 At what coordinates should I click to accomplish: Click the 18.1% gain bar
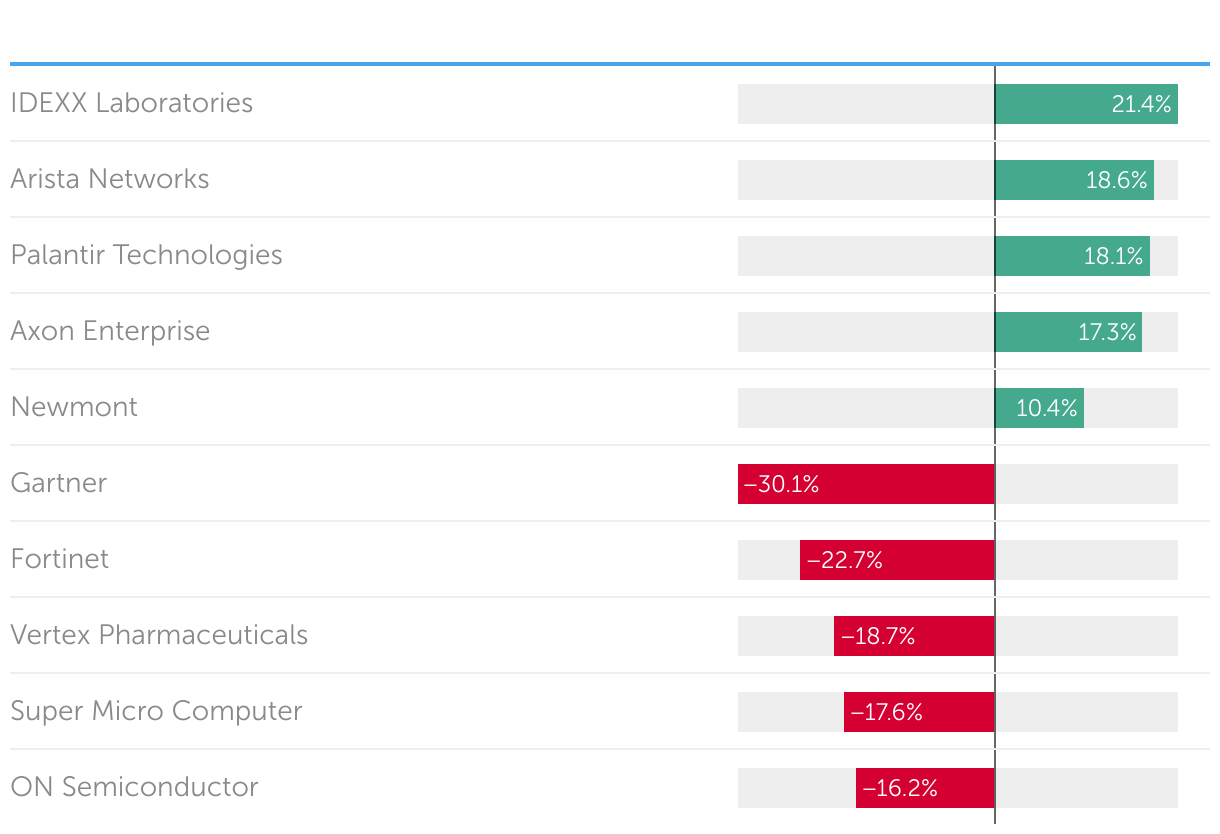[x=1072, y=256]
